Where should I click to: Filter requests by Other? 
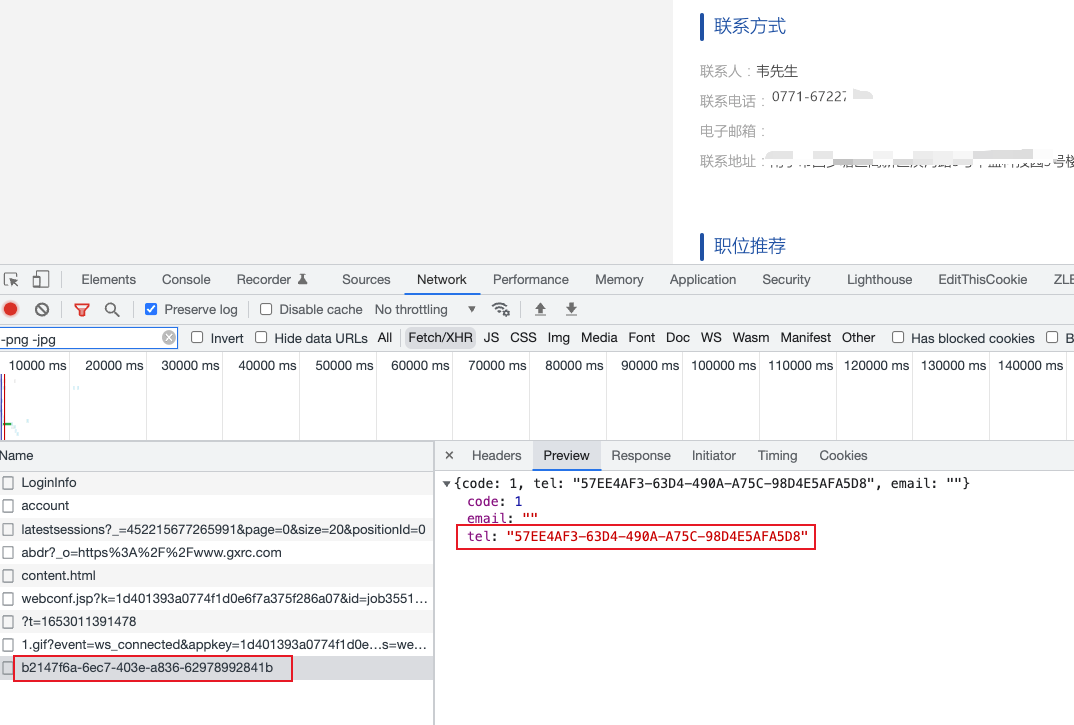(x=858, y=338)
